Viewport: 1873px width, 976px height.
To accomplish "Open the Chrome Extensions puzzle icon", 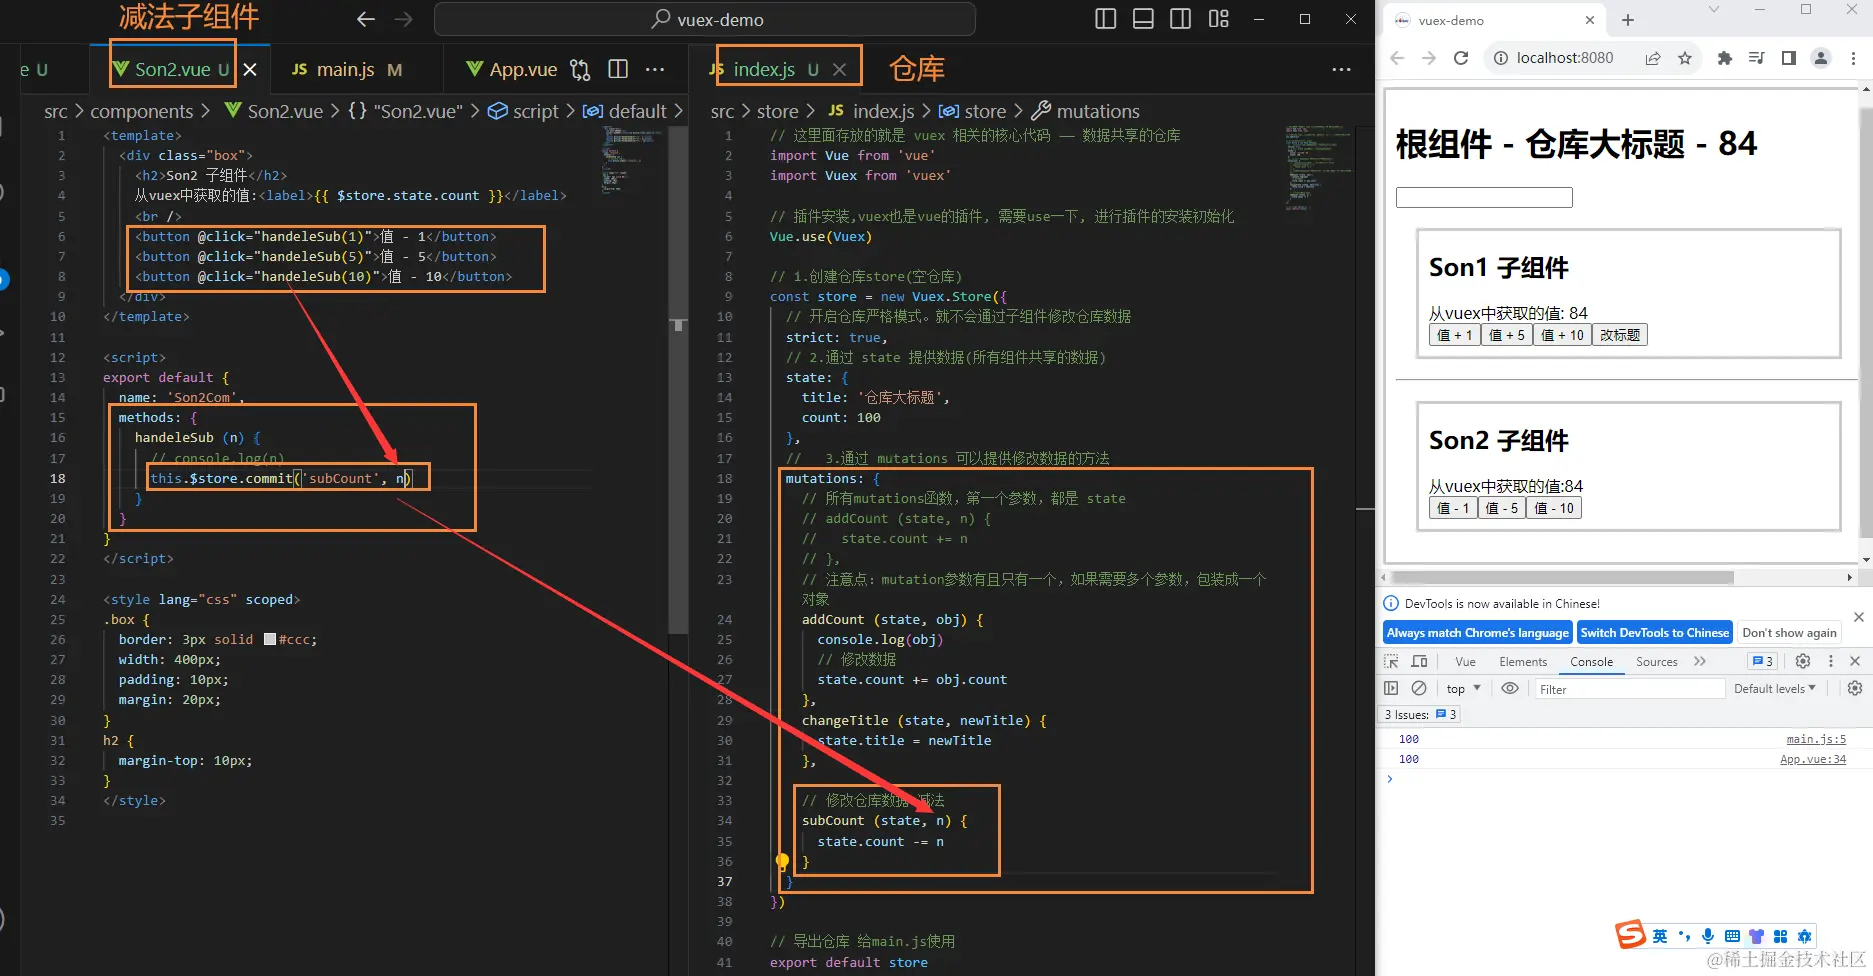I will coord(1724,58).
